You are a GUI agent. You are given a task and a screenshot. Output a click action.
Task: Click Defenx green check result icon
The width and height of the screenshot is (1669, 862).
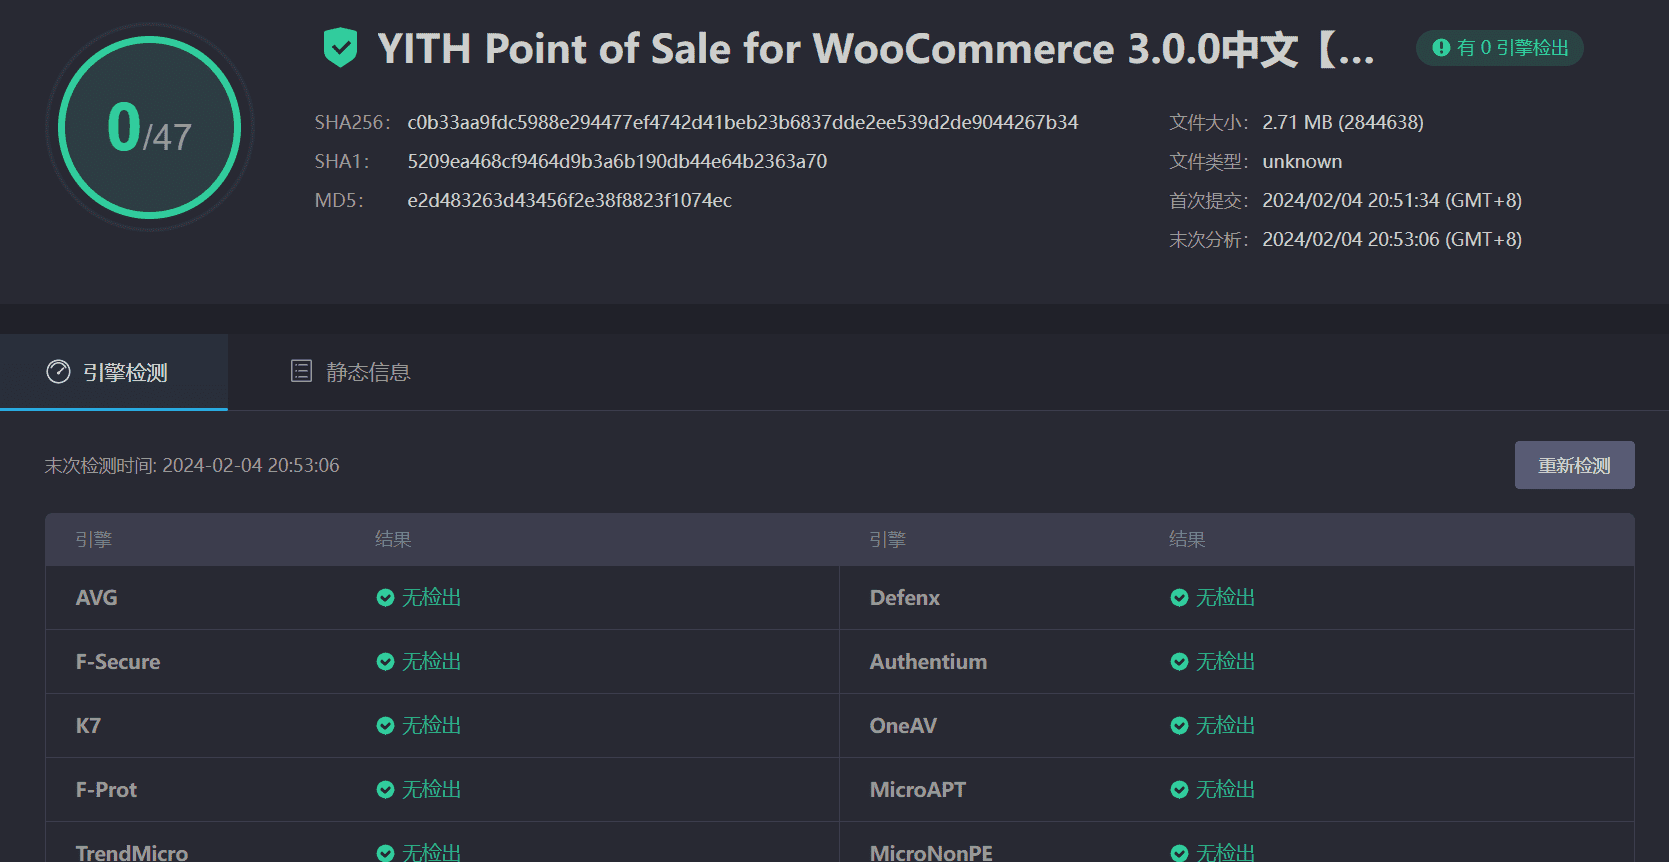click(1179, 598)
